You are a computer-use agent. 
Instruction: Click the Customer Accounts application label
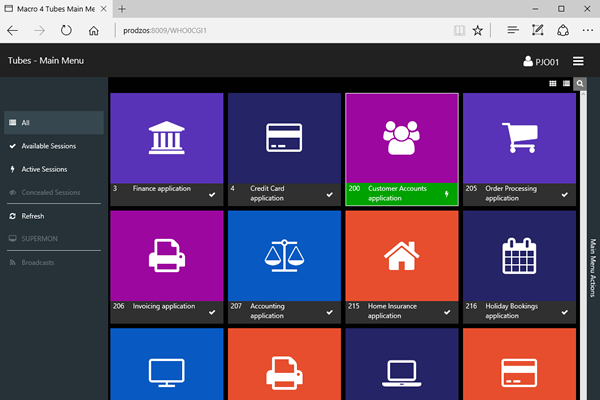tap(397, 193)
